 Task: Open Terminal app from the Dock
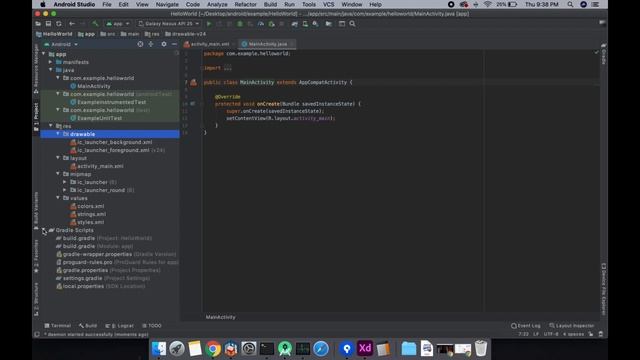267,349
